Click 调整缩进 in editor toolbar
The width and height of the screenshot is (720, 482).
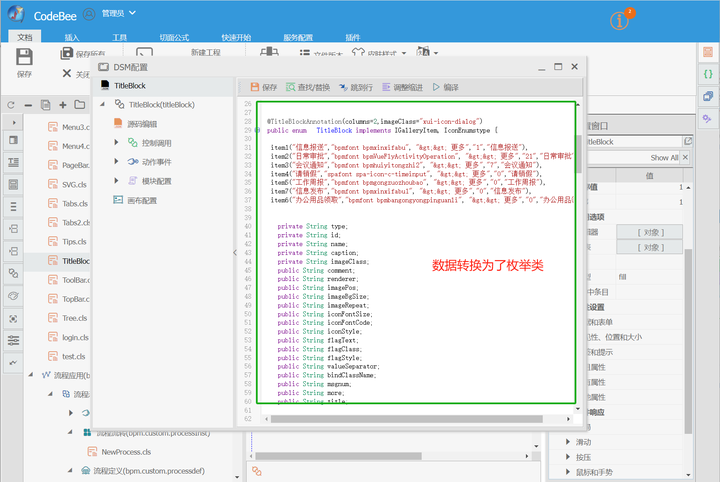click(403, 87)
